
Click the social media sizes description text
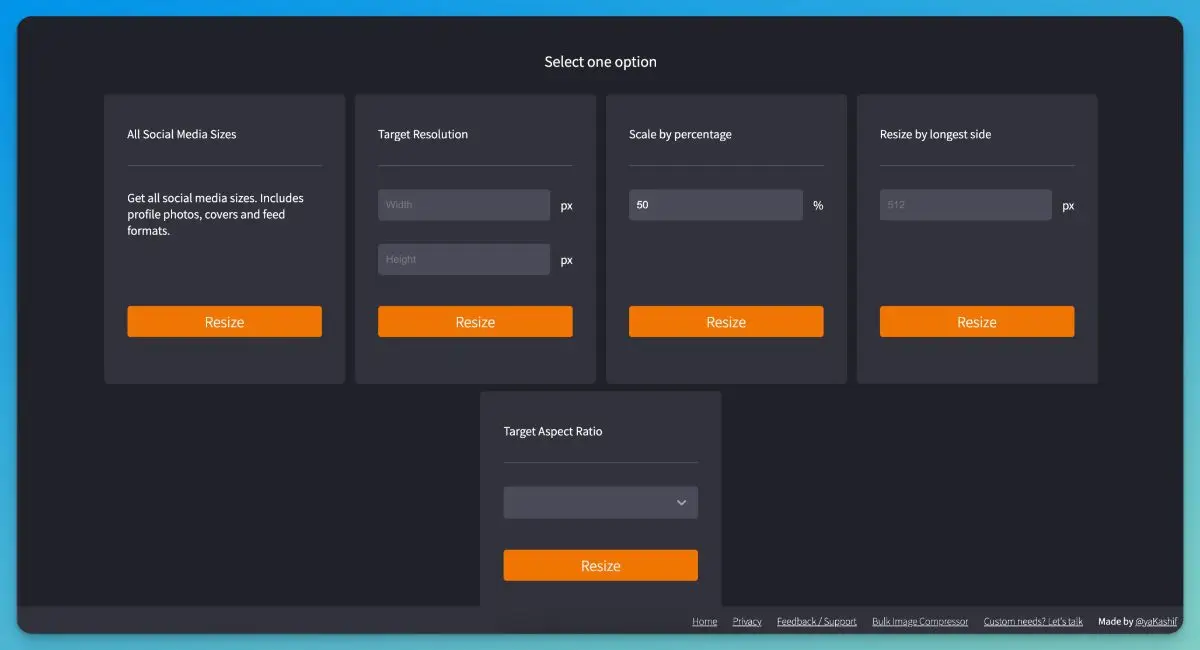pos(215,214)
